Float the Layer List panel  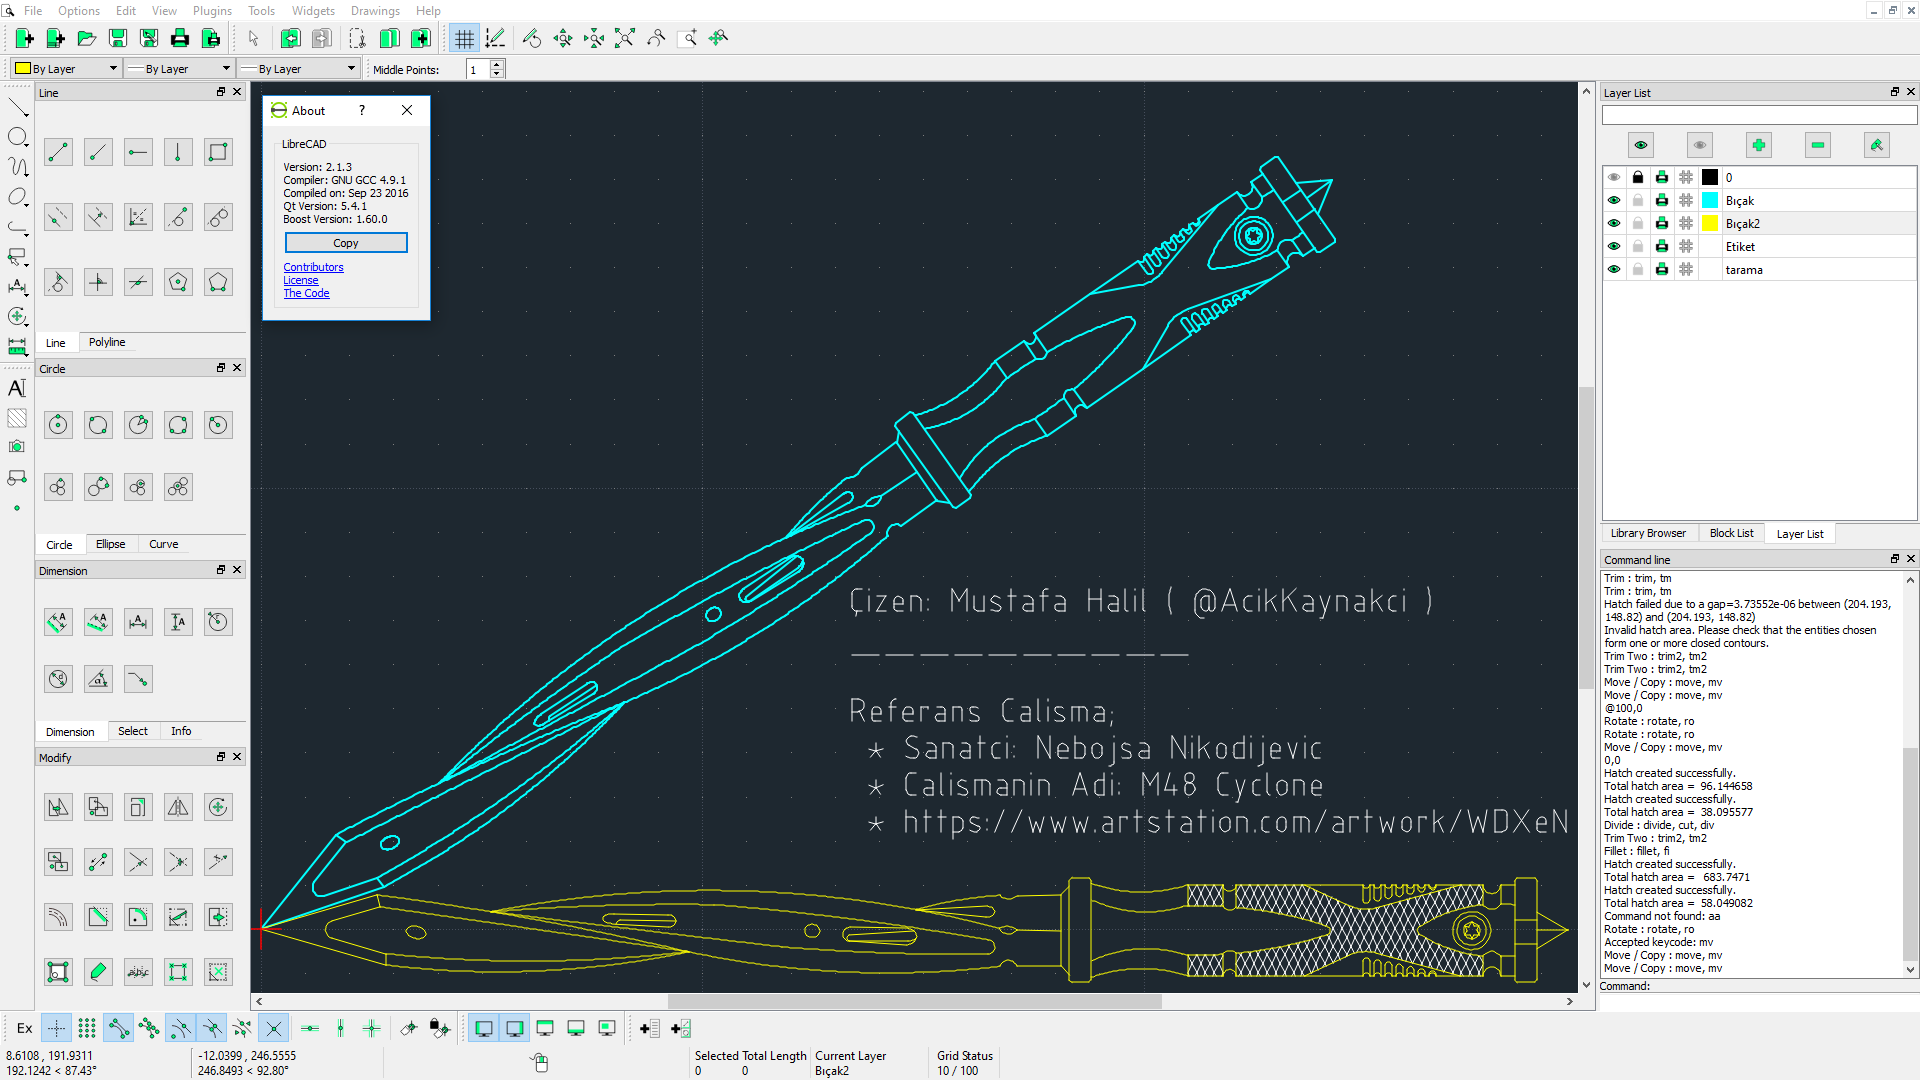point(1894,92)
